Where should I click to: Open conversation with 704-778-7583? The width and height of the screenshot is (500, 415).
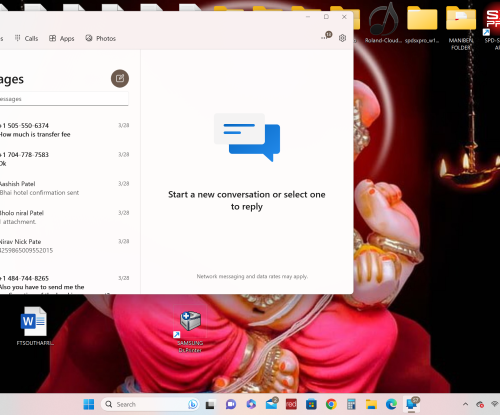[x=64, y=159]
